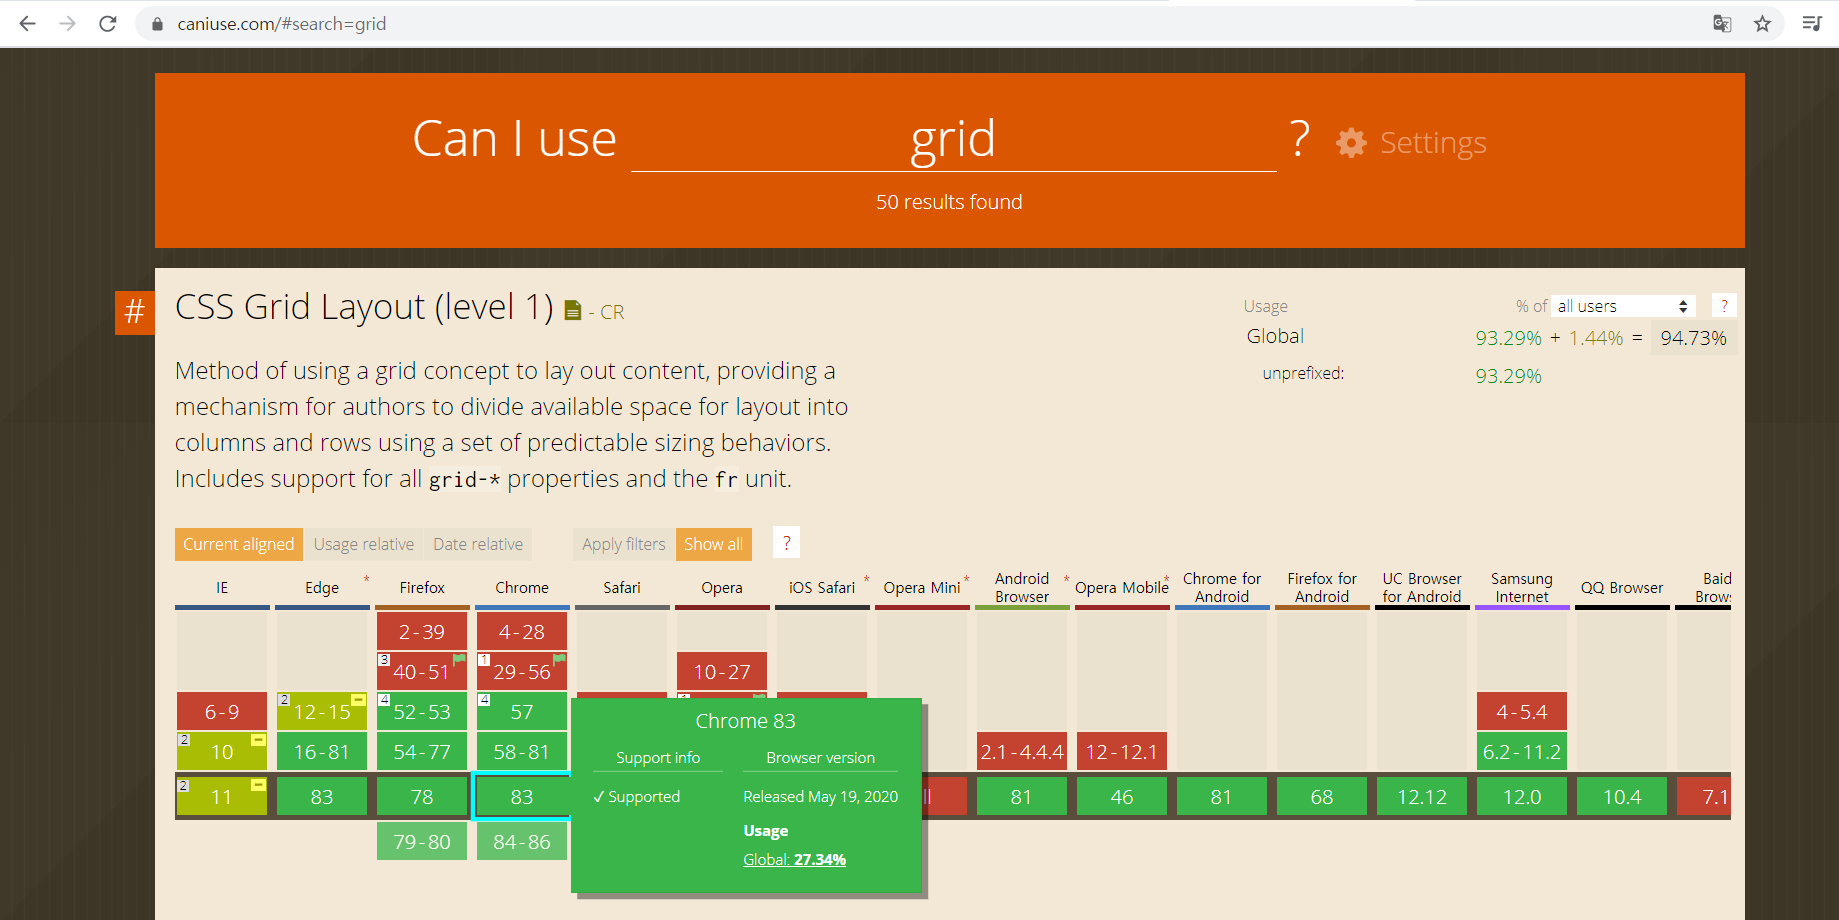Viewport: 1839px width, 920px height.
Task: Click the translate page icon
Action: [1722, 23]
